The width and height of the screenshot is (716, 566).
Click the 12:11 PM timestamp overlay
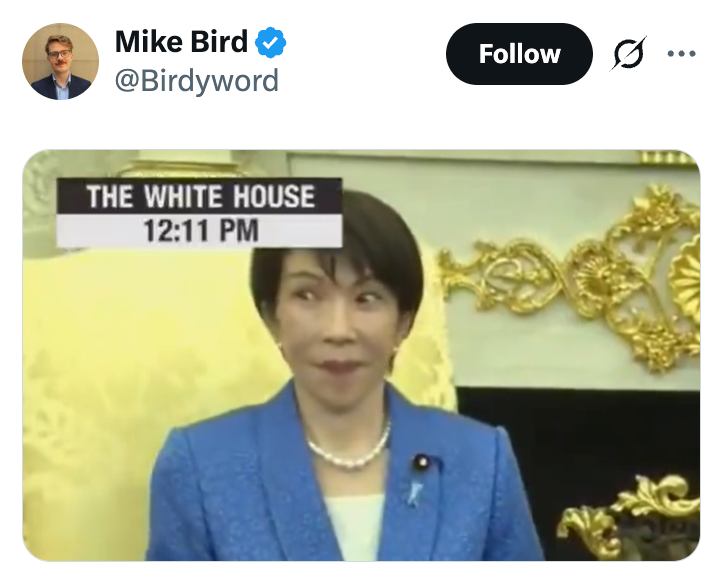tap(200, 231)
